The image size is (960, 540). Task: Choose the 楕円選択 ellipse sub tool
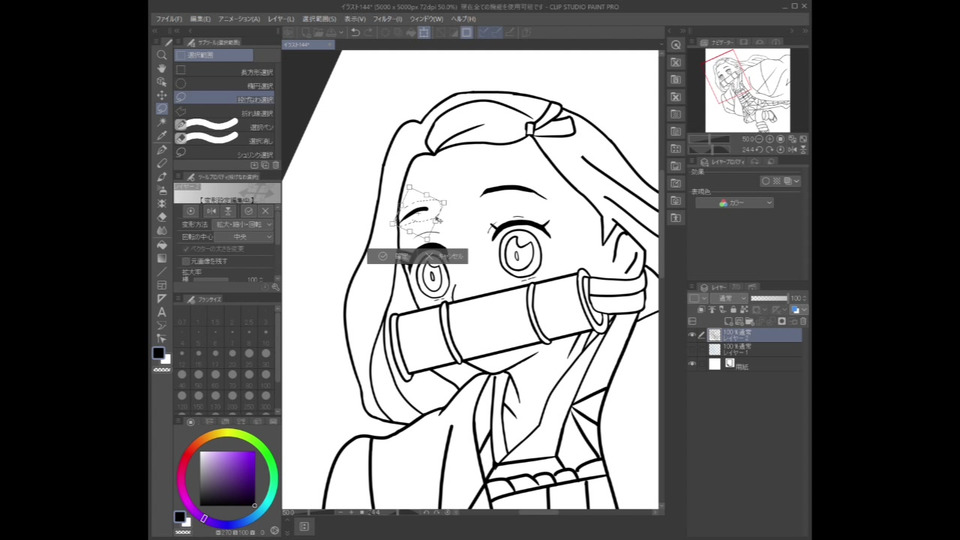pyautogui.click(x=224, y=85)
